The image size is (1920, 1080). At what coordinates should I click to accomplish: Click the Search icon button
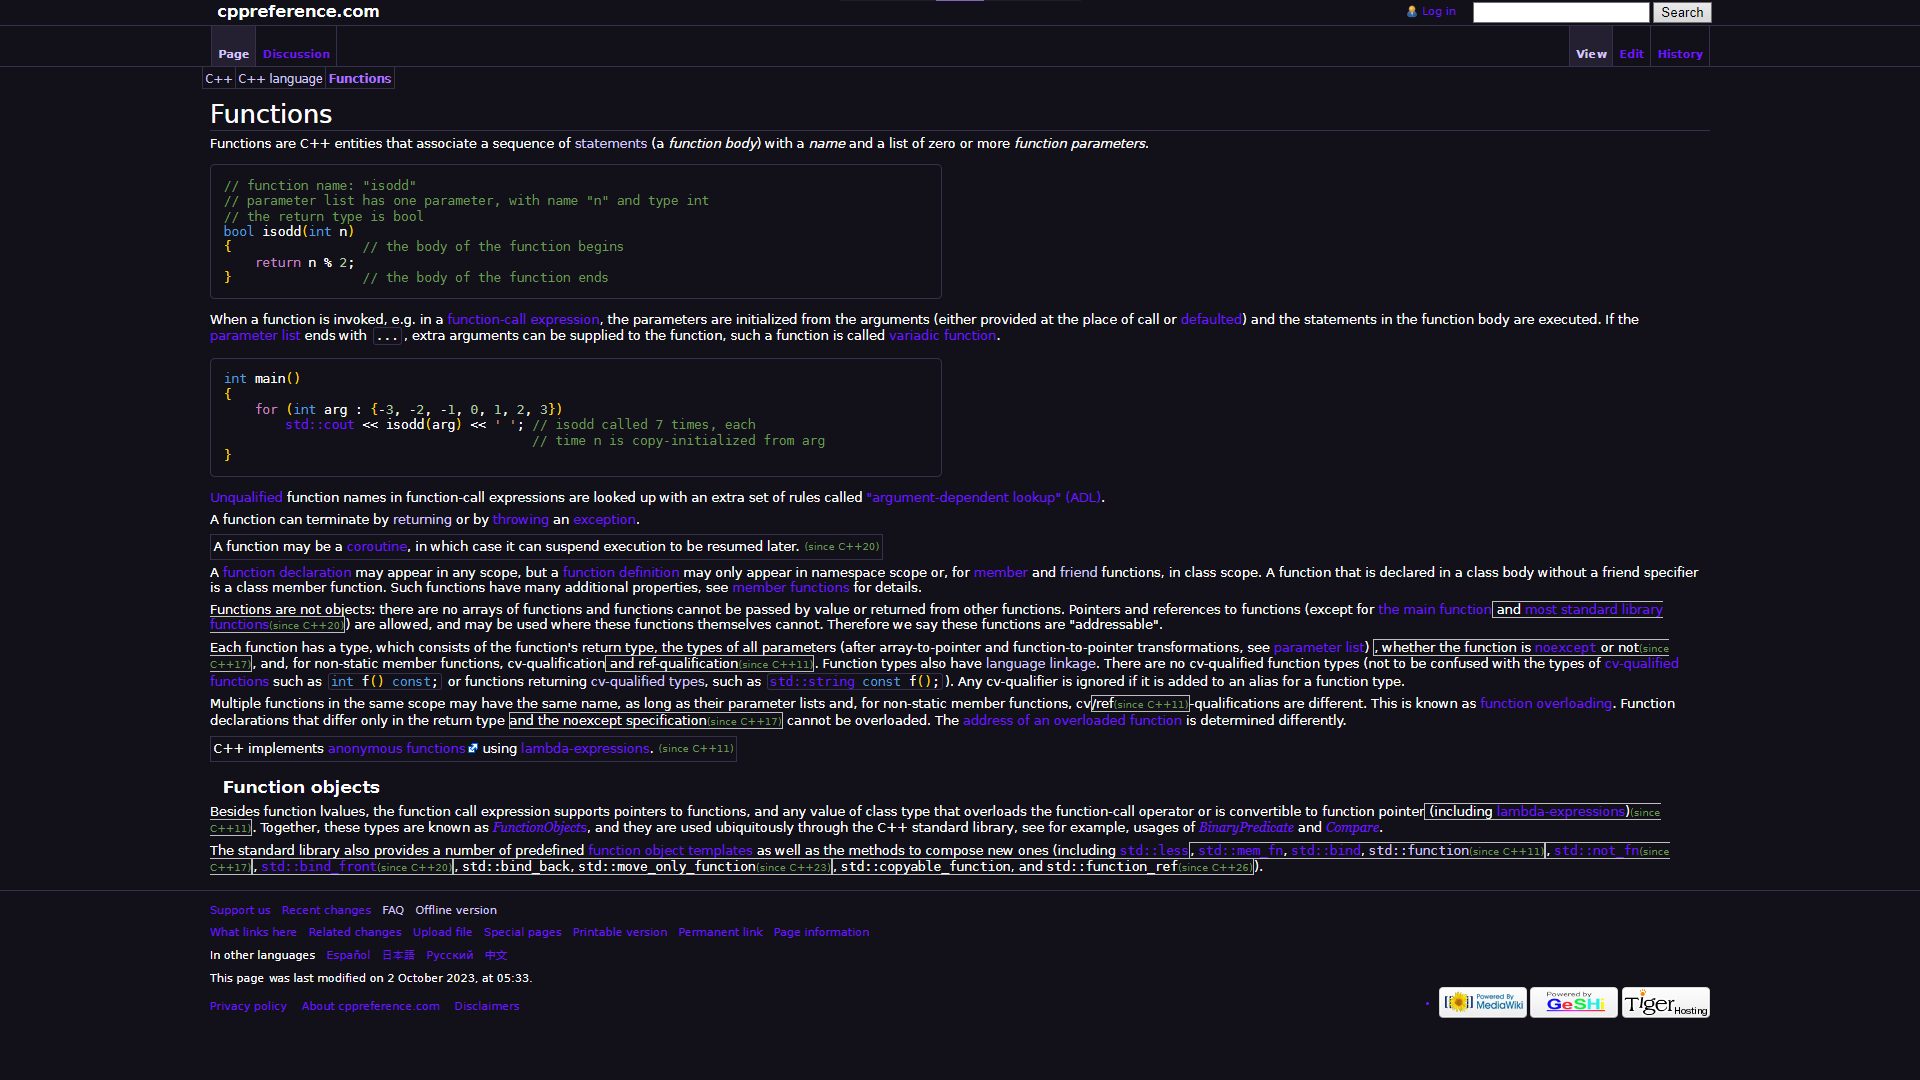tap(1683, 12)
